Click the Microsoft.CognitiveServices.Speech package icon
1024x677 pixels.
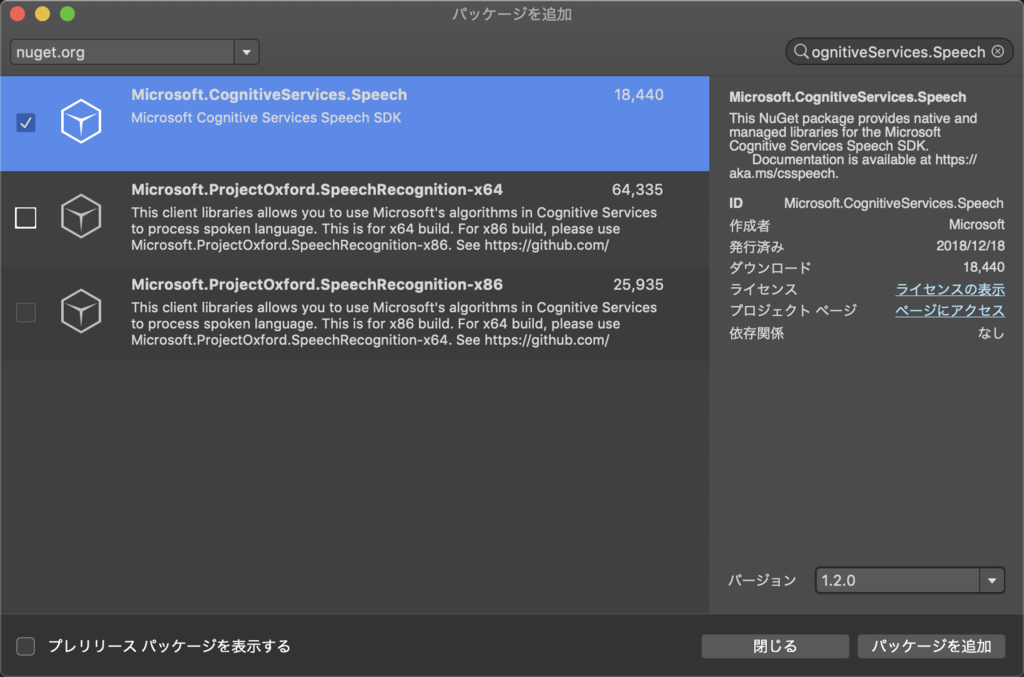(80, 121)
